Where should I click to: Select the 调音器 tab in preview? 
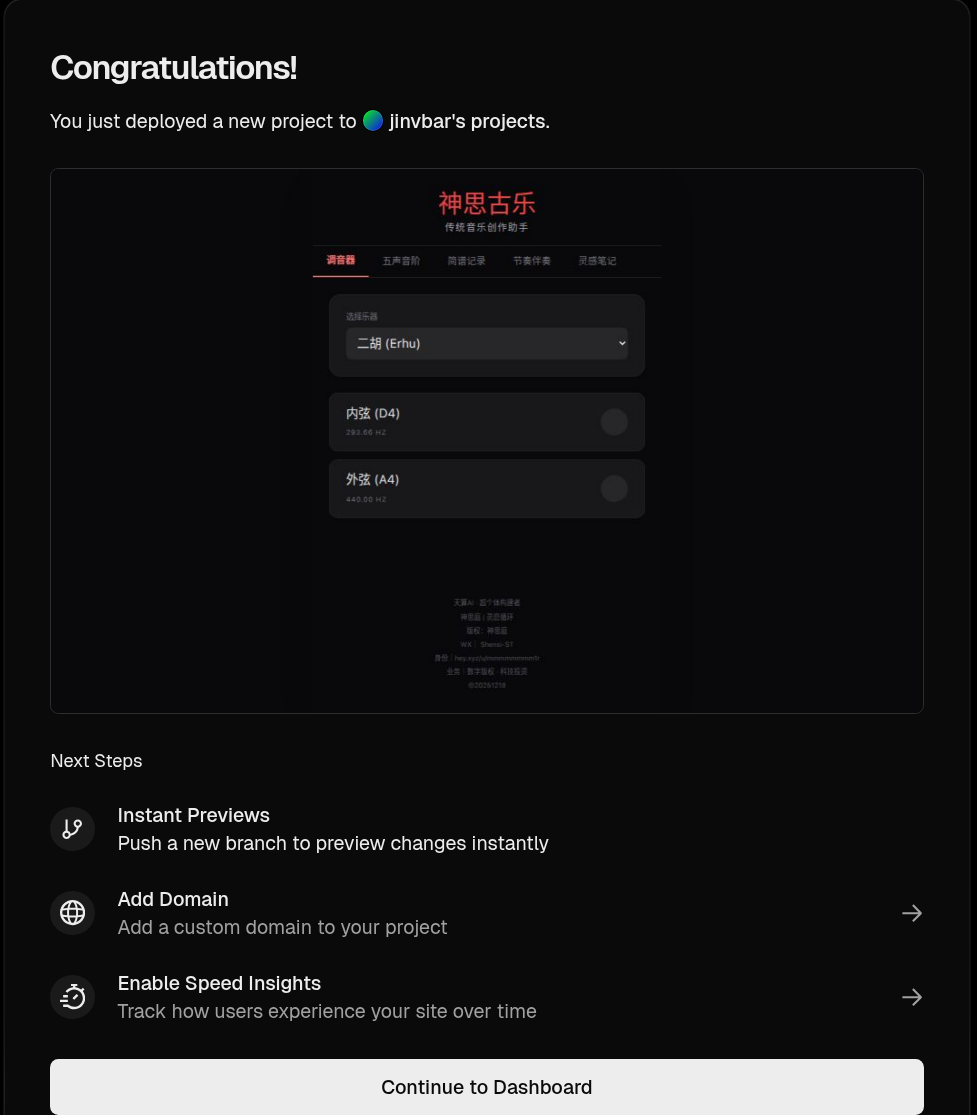(x=341, y=261)
